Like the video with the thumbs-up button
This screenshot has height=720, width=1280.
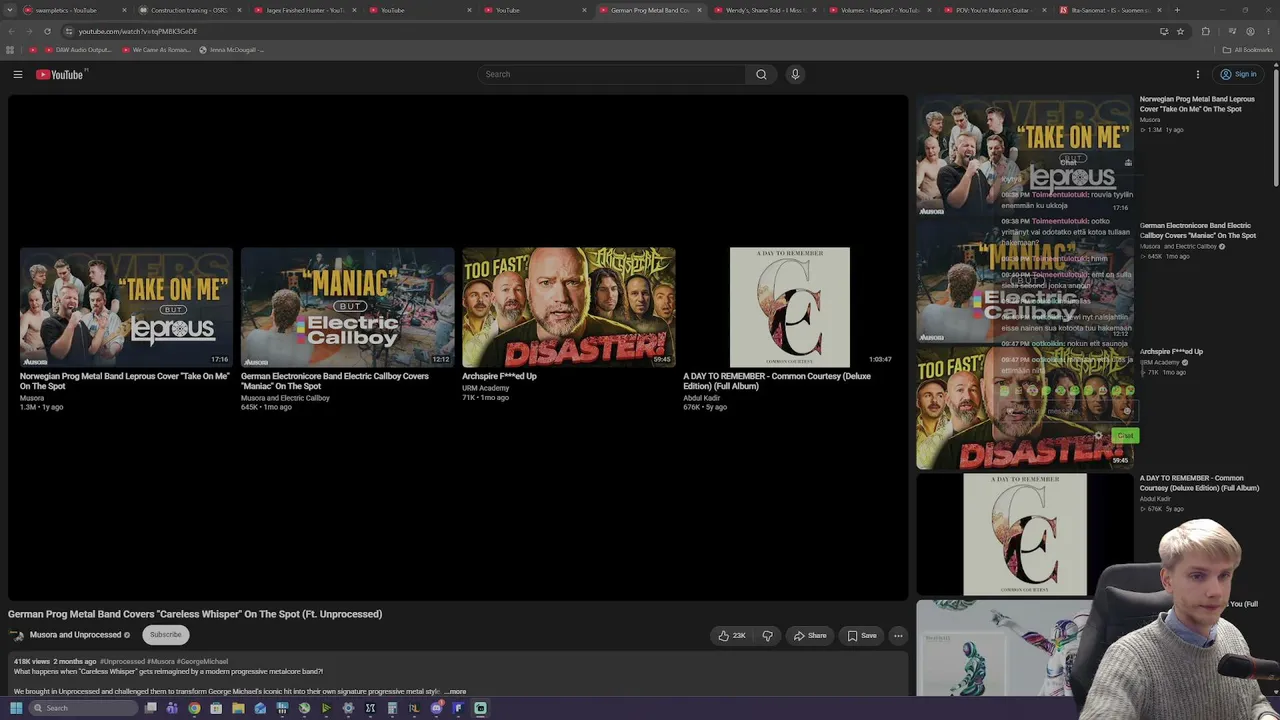(x=732, y=635)
